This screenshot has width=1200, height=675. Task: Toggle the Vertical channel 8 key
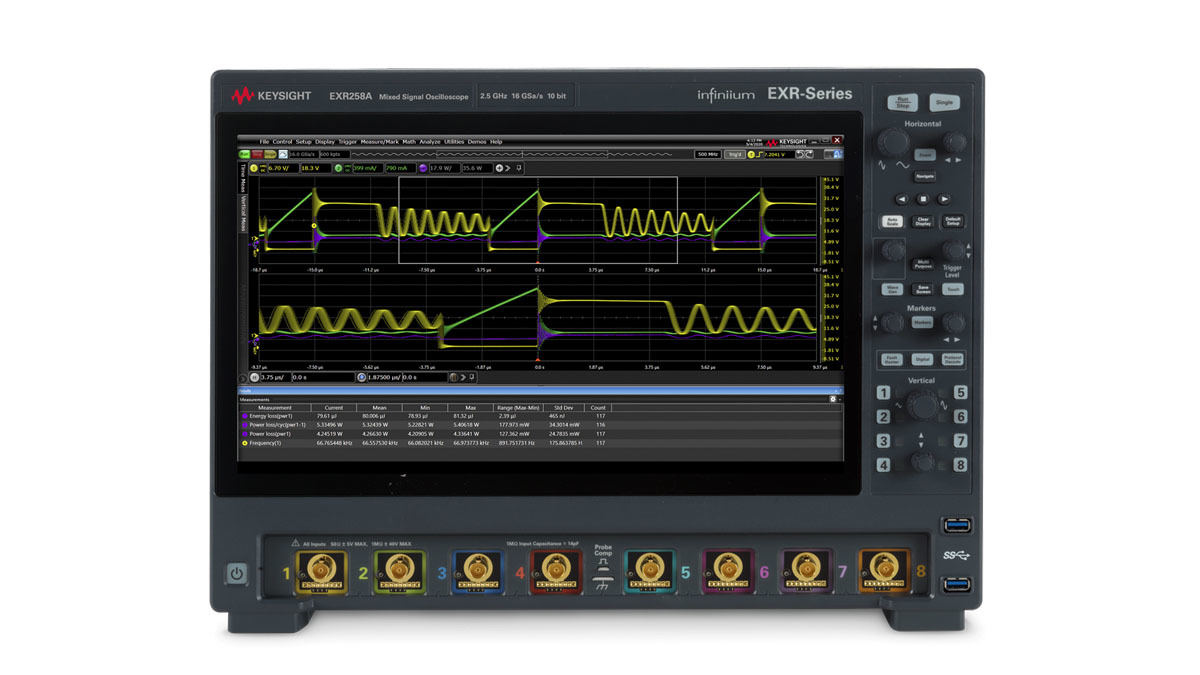coord(960,465)
